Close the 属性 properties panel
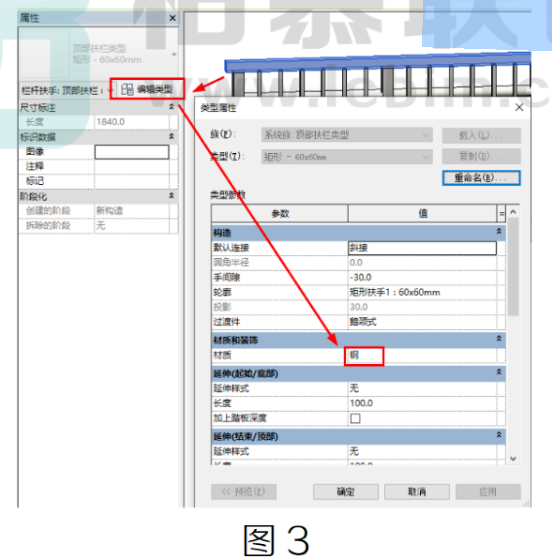The width and height of the screenshot is (552, 560). (x=172, y=18)
